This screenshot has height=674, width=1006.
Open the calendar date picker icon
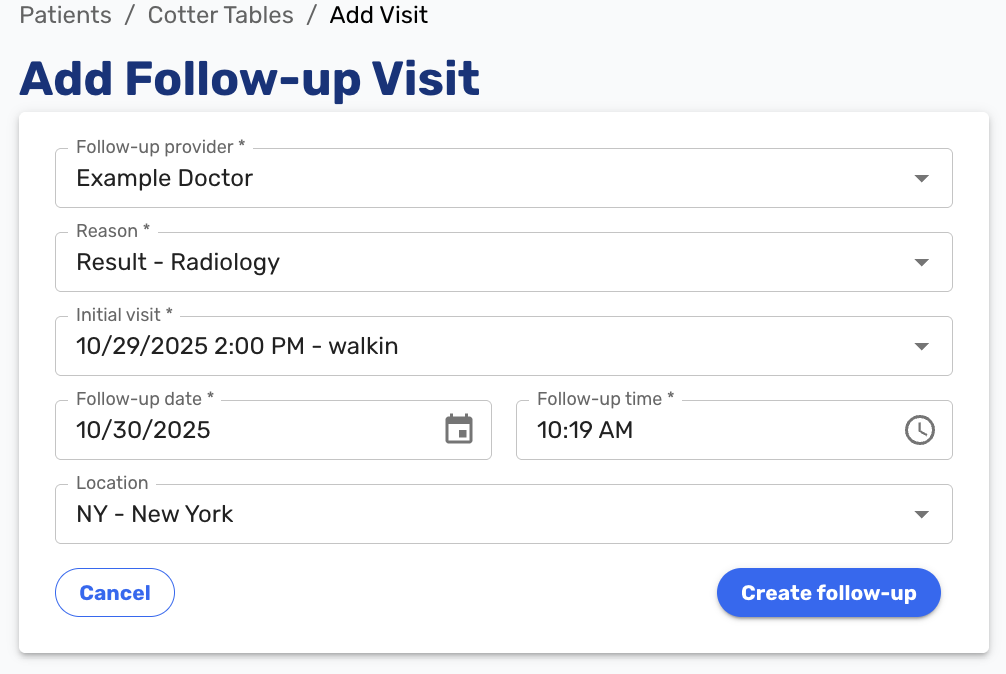[x=459, y=430]
